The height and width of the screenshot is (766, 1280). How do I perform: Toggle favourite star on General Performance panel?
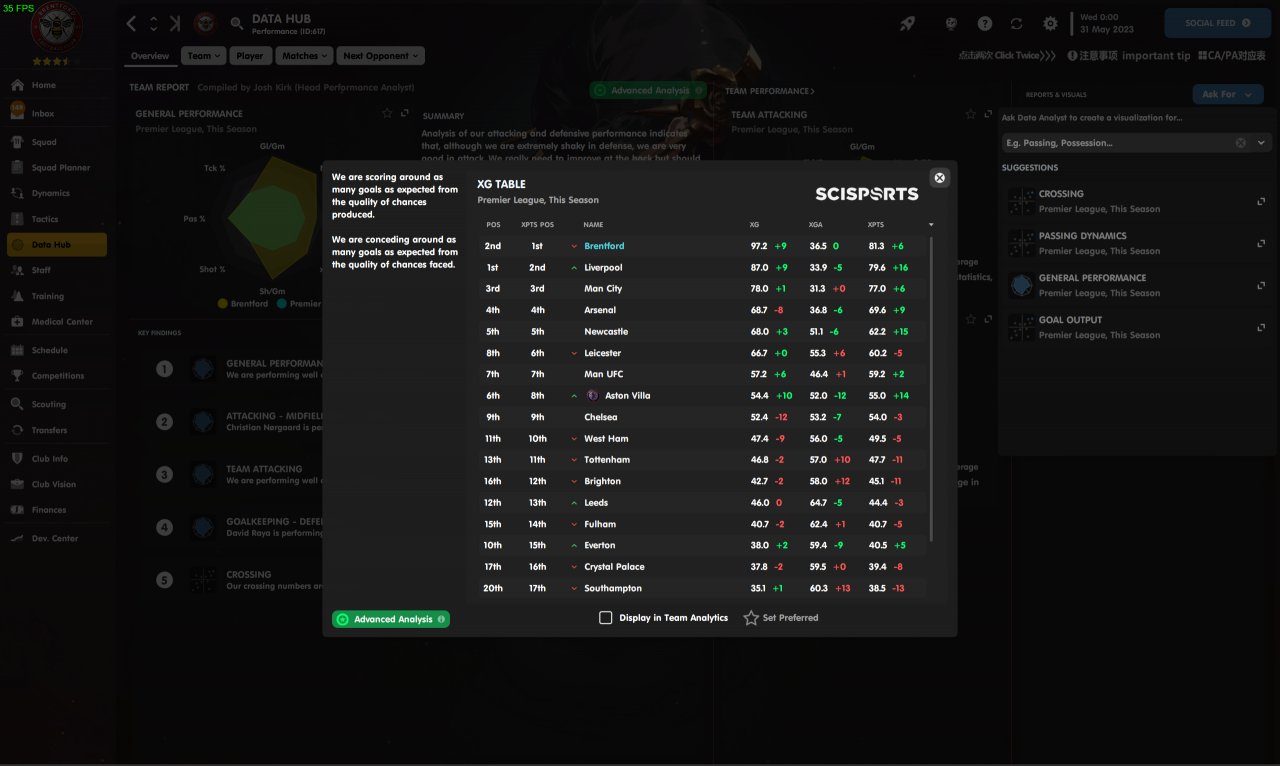[x=387, y=114]
